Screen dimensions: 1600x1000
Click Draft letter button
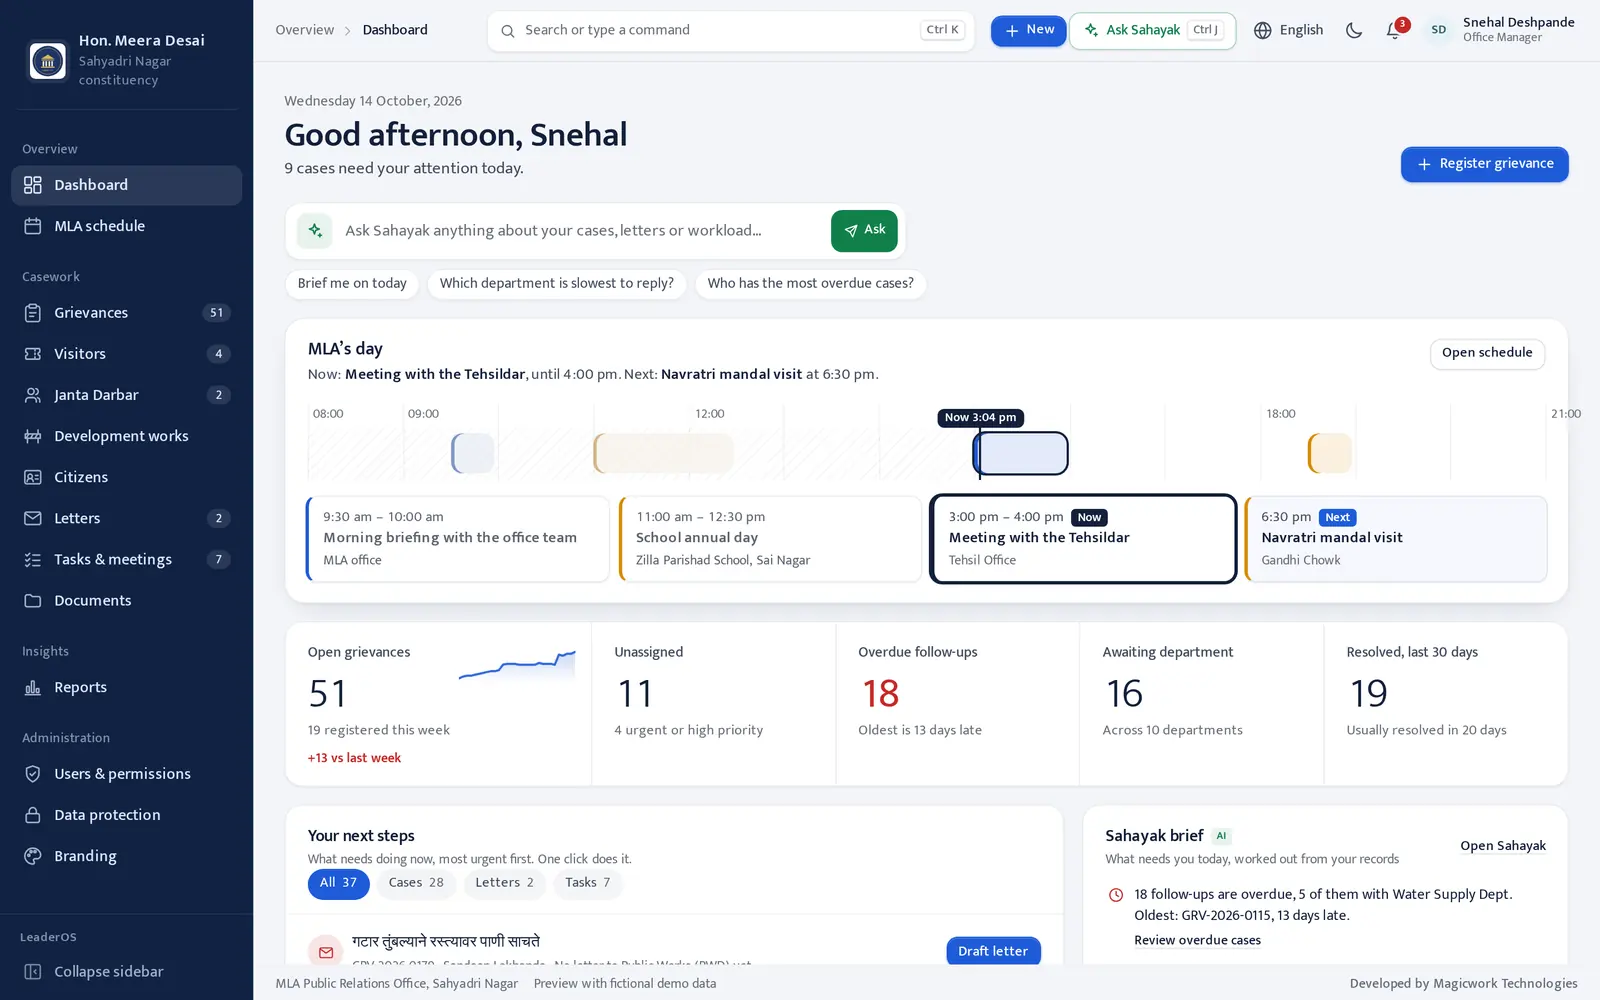pyautogui.click(x=993, y=951)
